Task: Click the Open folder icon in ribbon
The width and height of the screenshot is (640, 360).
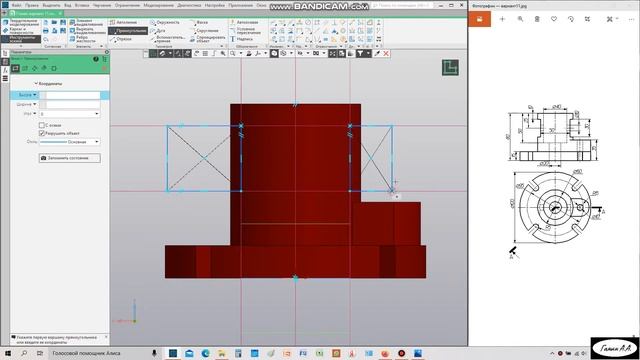Action: coord(54,22)
